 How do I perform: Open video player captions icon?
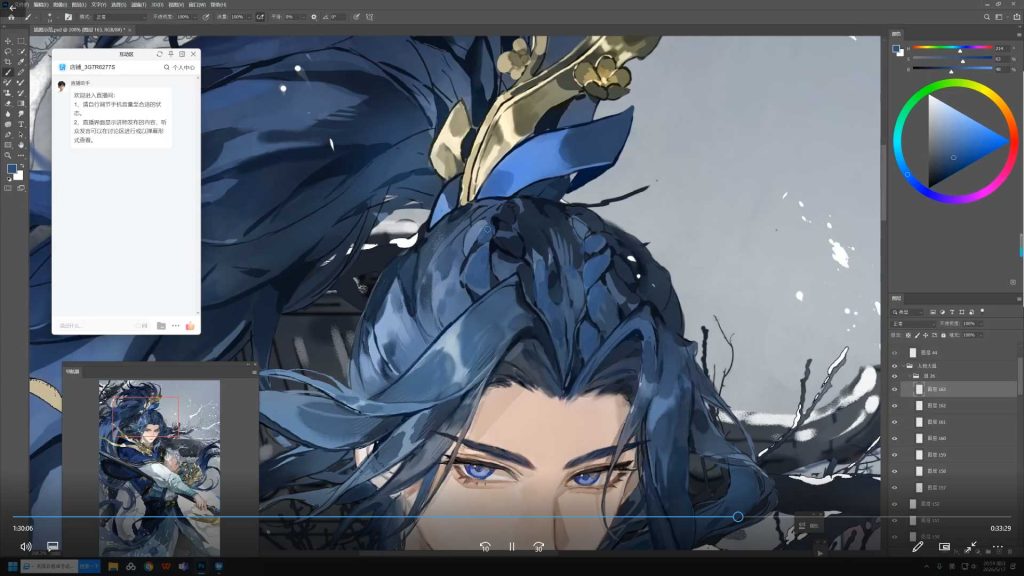click(53, 546)
